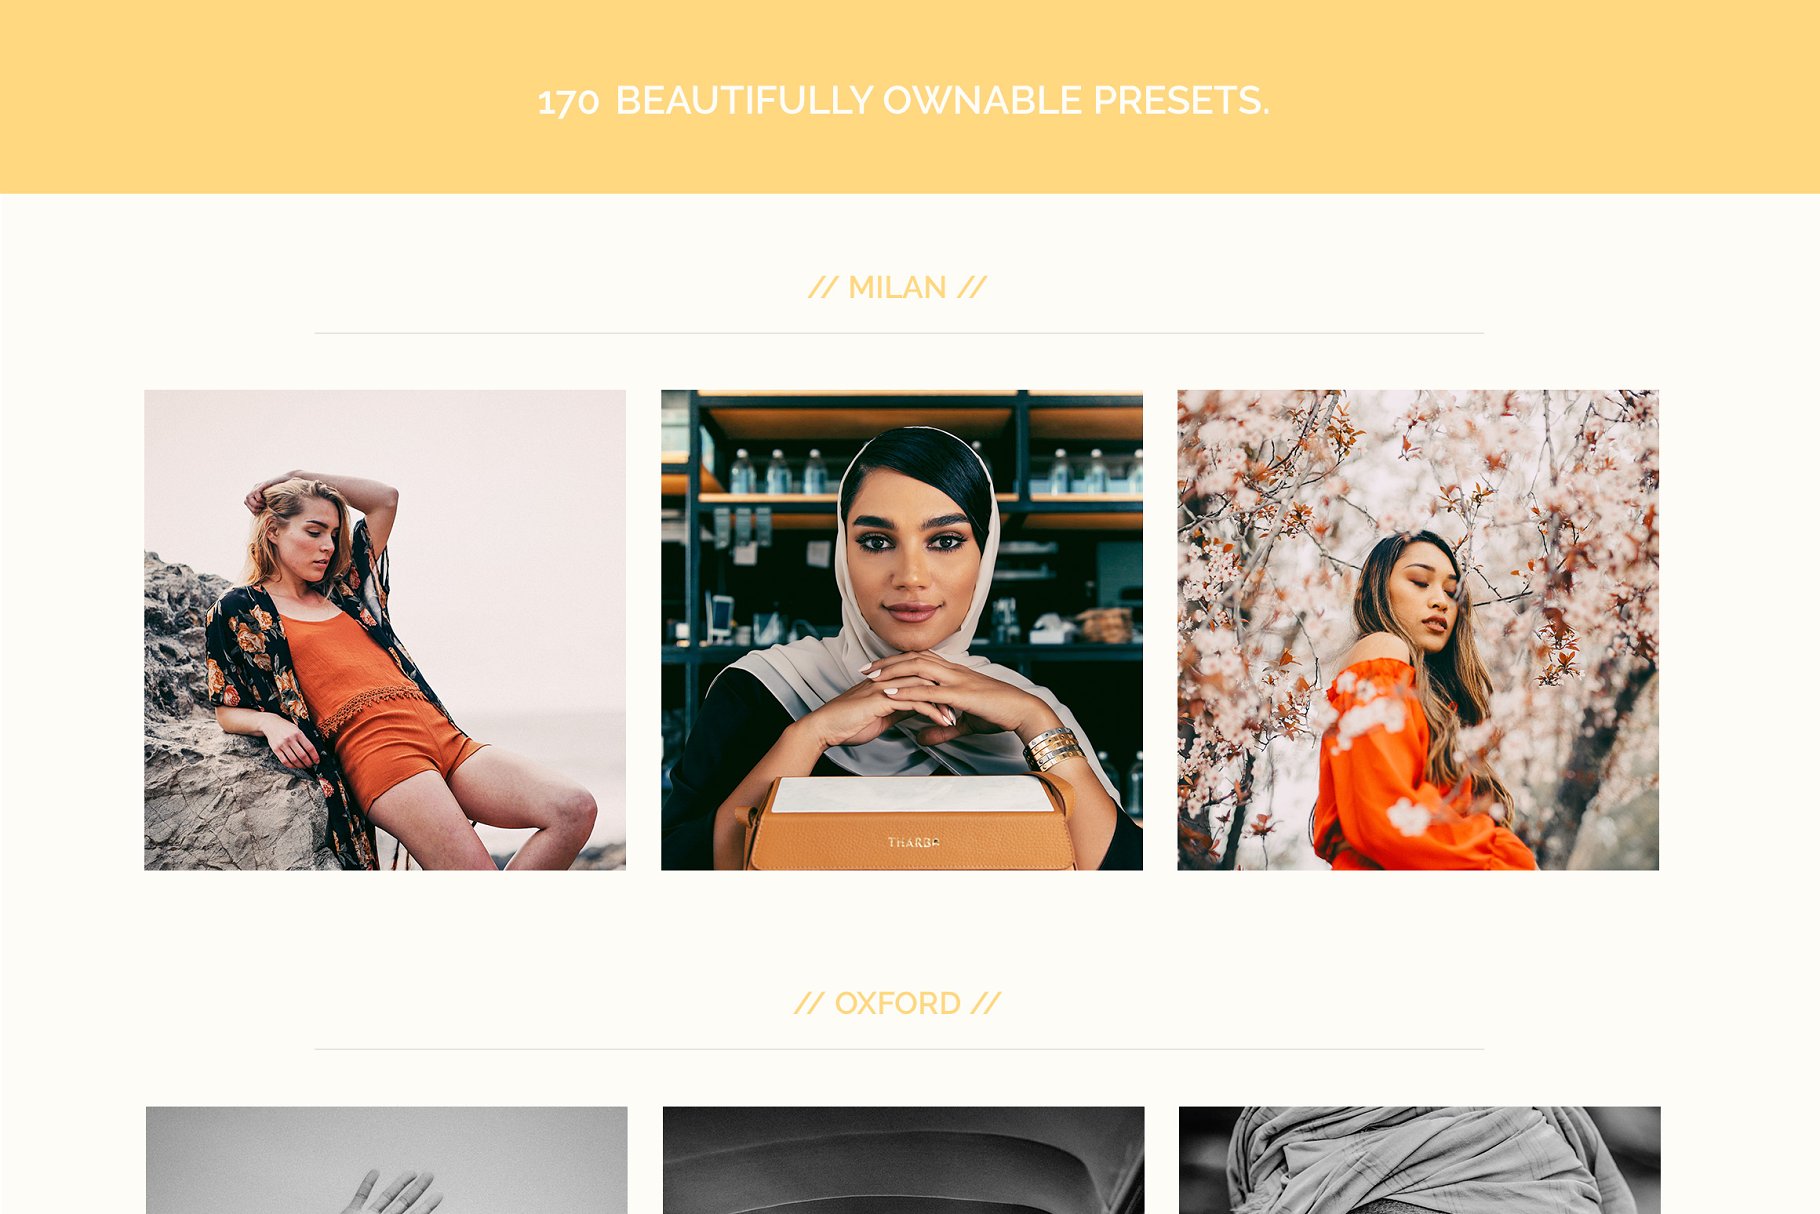
Task: Open Oxford black-and-white draped fabric photo
Action: [1420, 1160]
